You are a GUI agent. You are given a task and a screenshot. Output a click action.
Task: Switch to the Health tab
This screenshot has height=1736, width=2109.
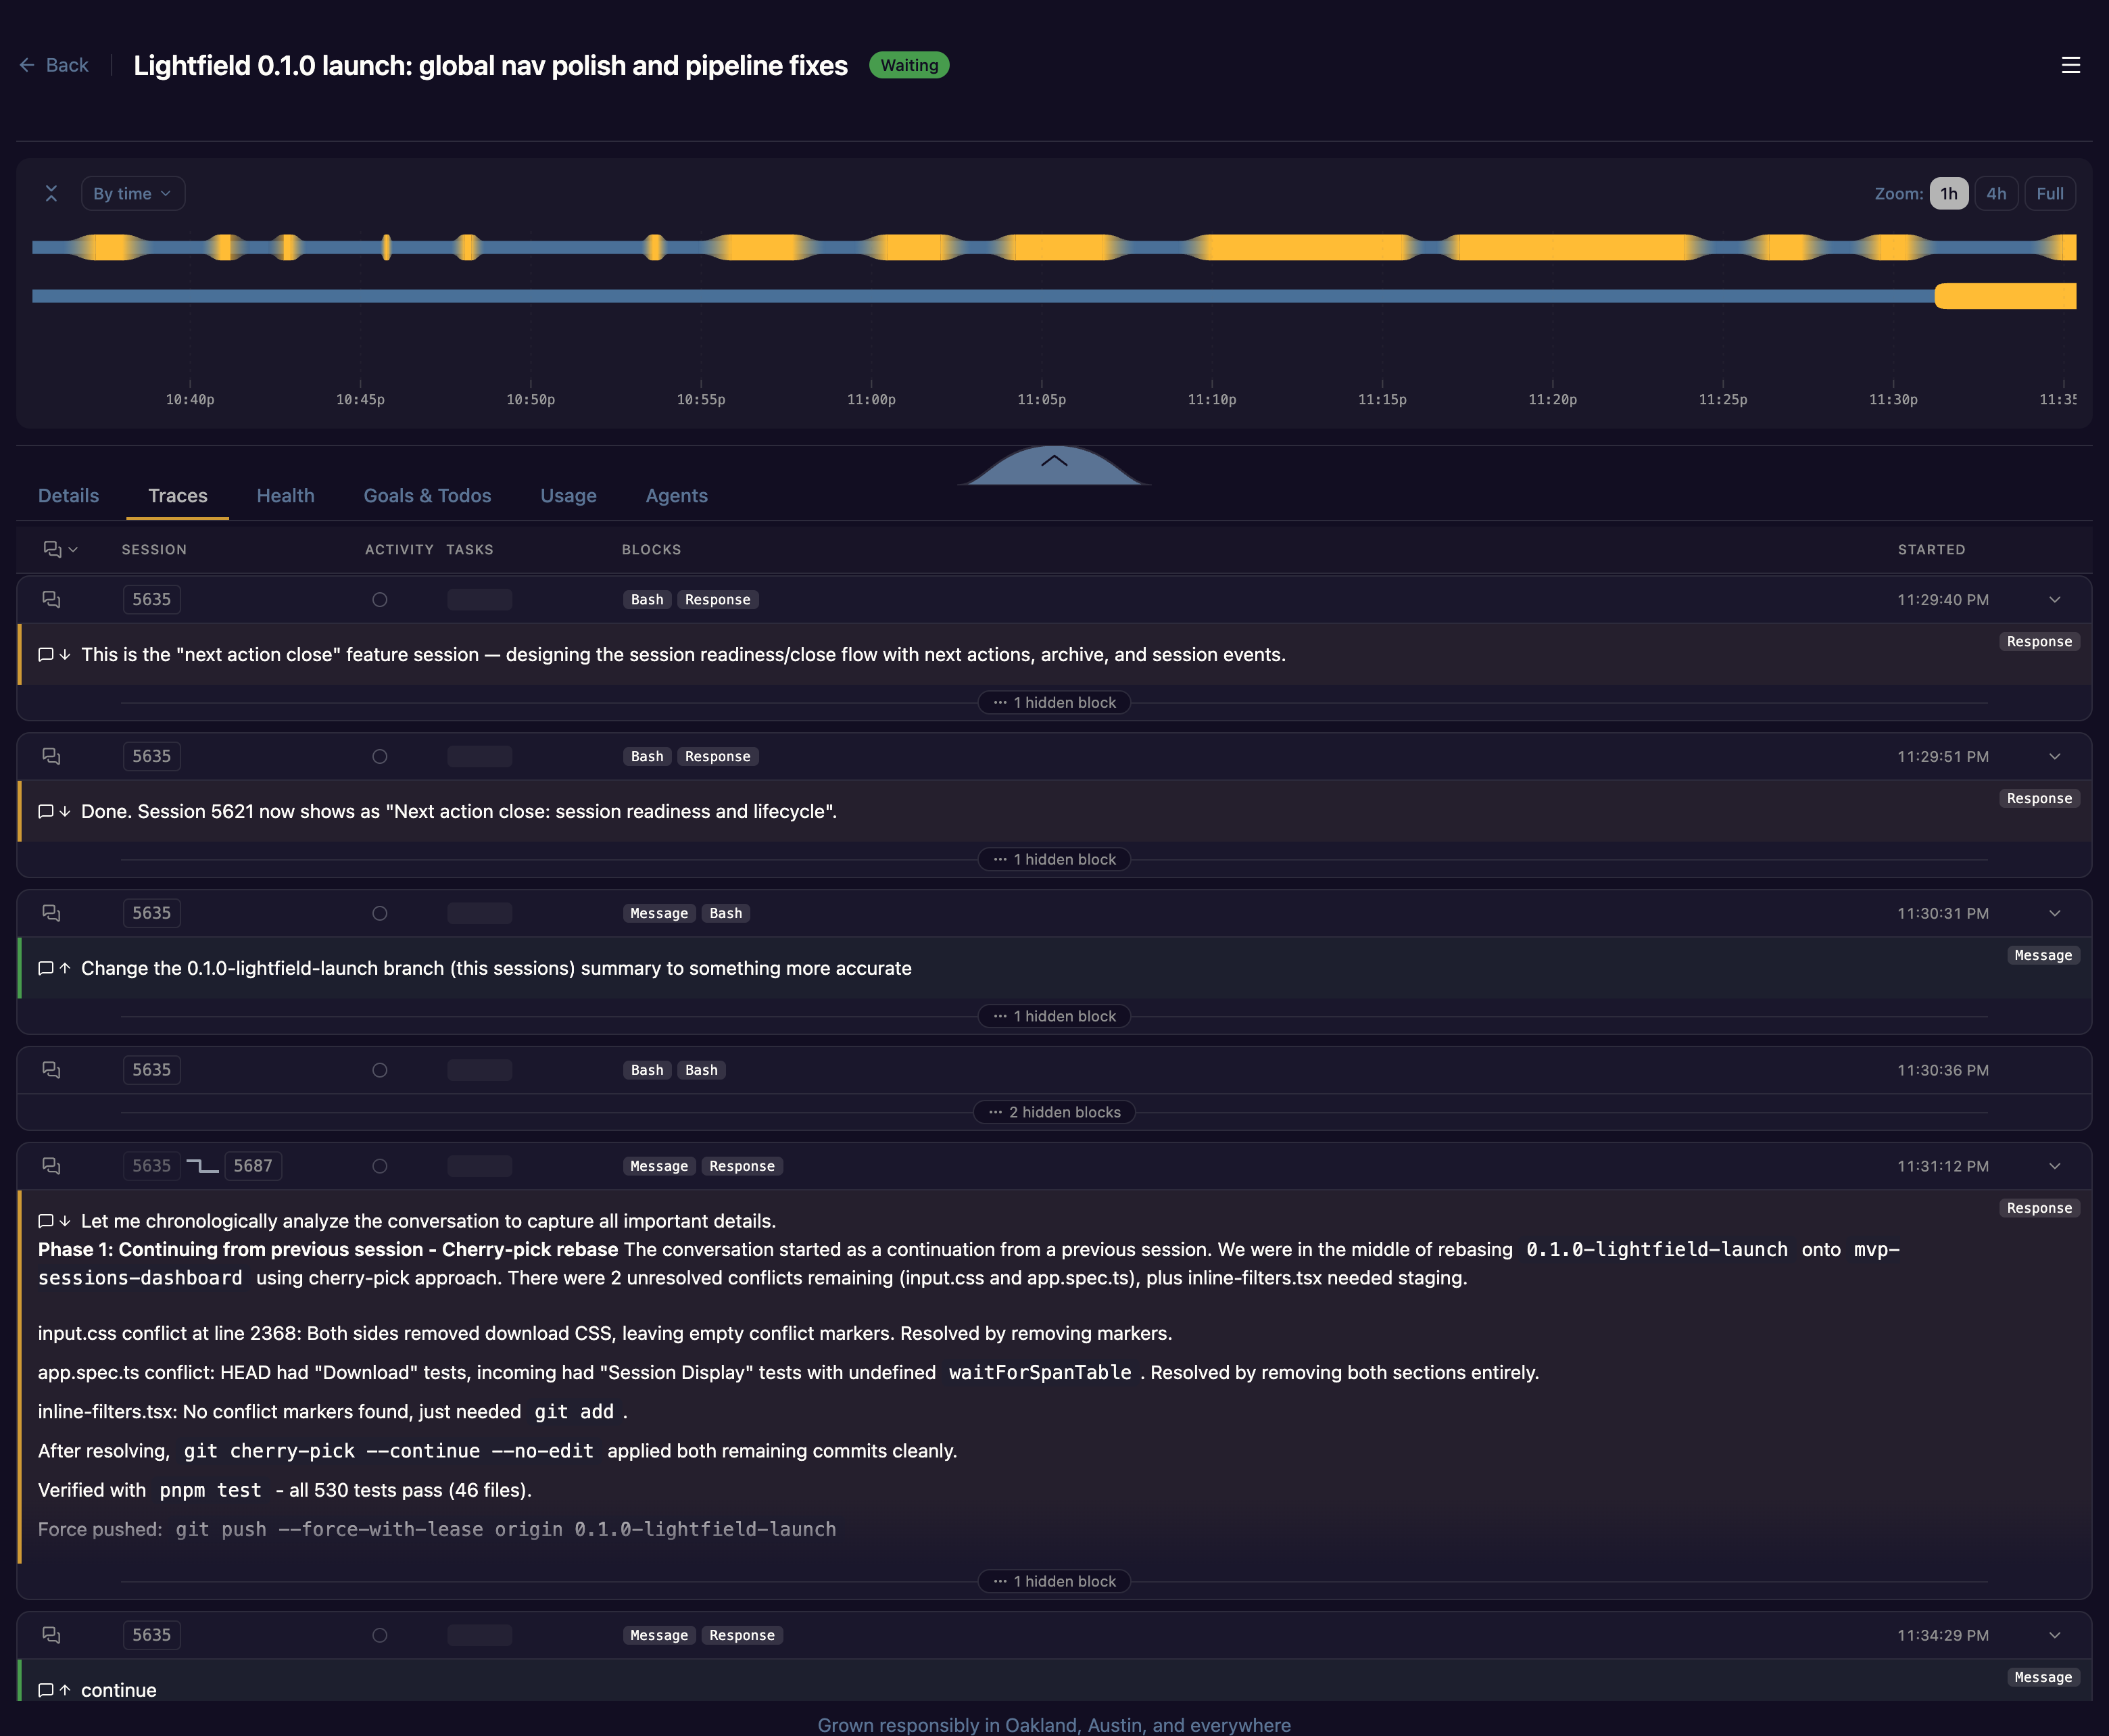pos(285,495)
